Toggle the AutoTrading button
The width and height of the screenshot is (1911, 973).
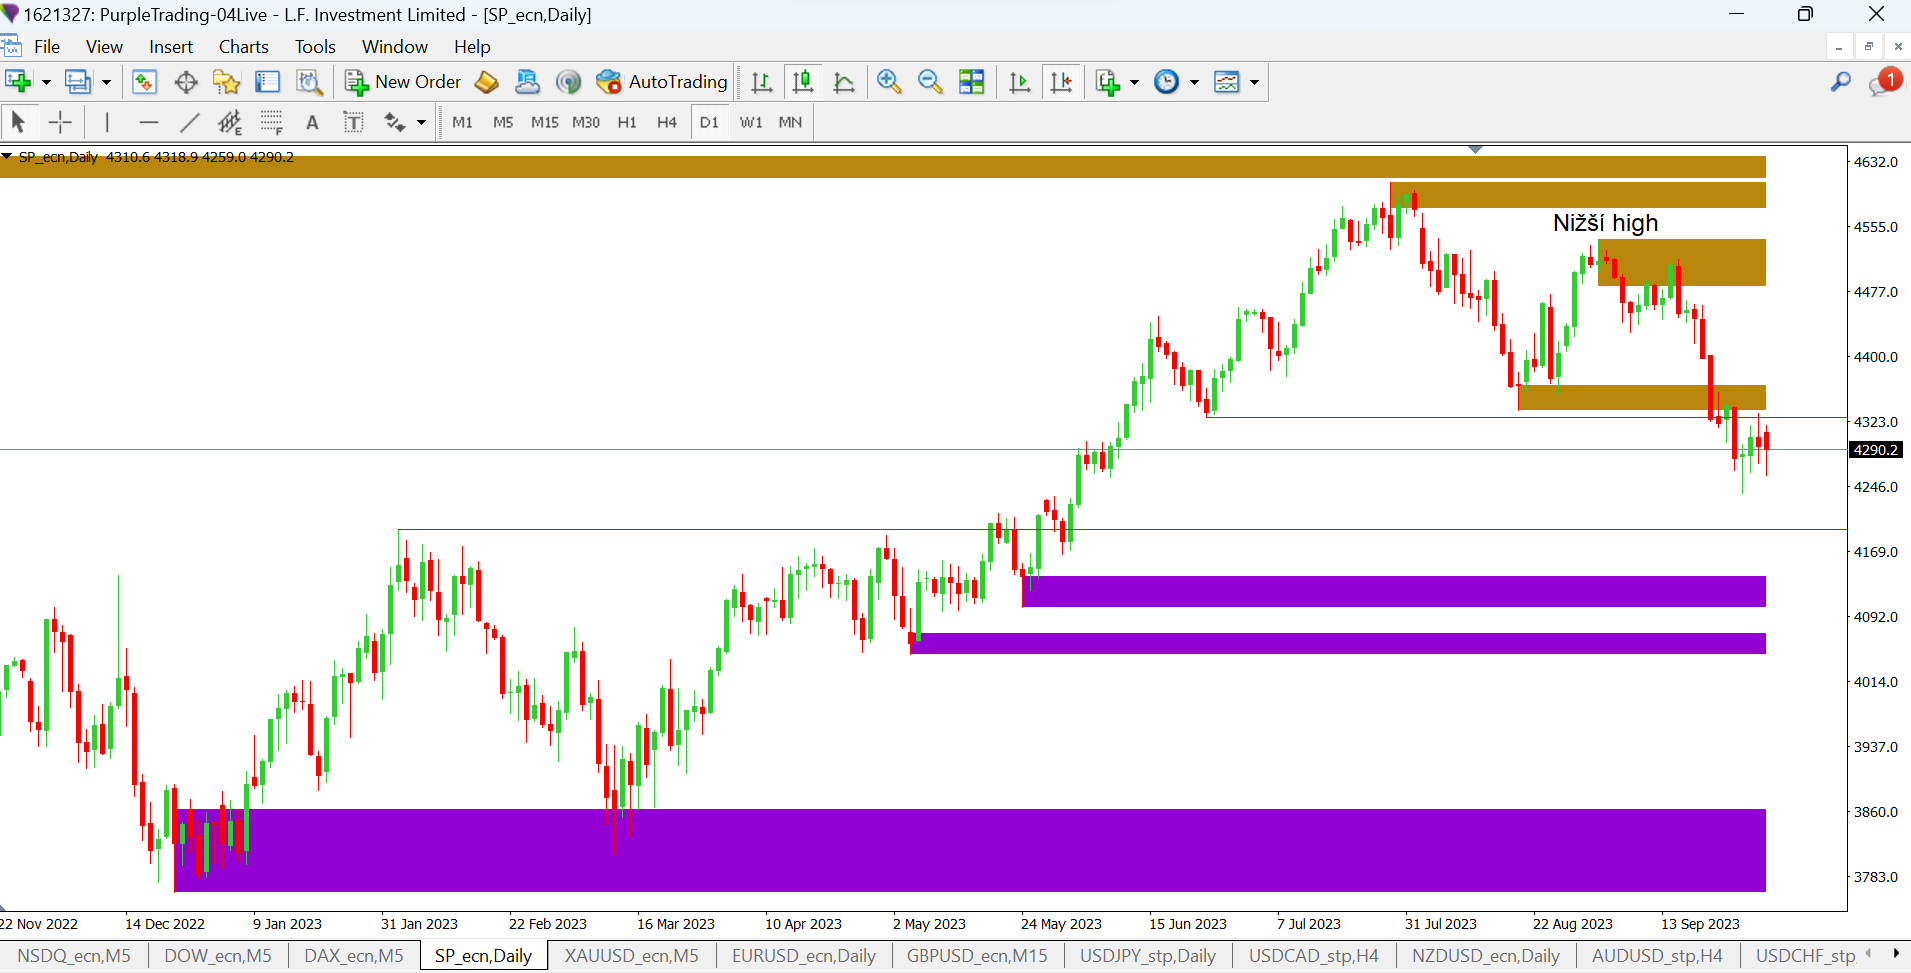click(661, 82)
